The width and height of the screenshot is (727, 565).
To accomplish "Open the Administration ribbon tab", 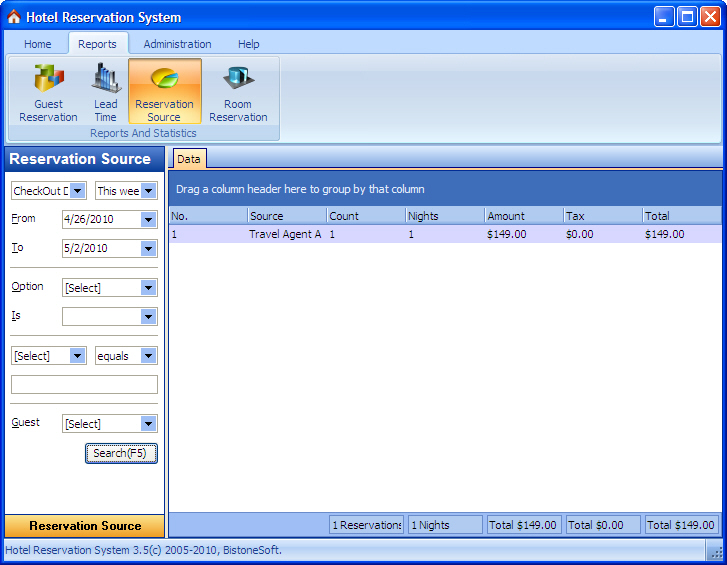I will 177,44.
